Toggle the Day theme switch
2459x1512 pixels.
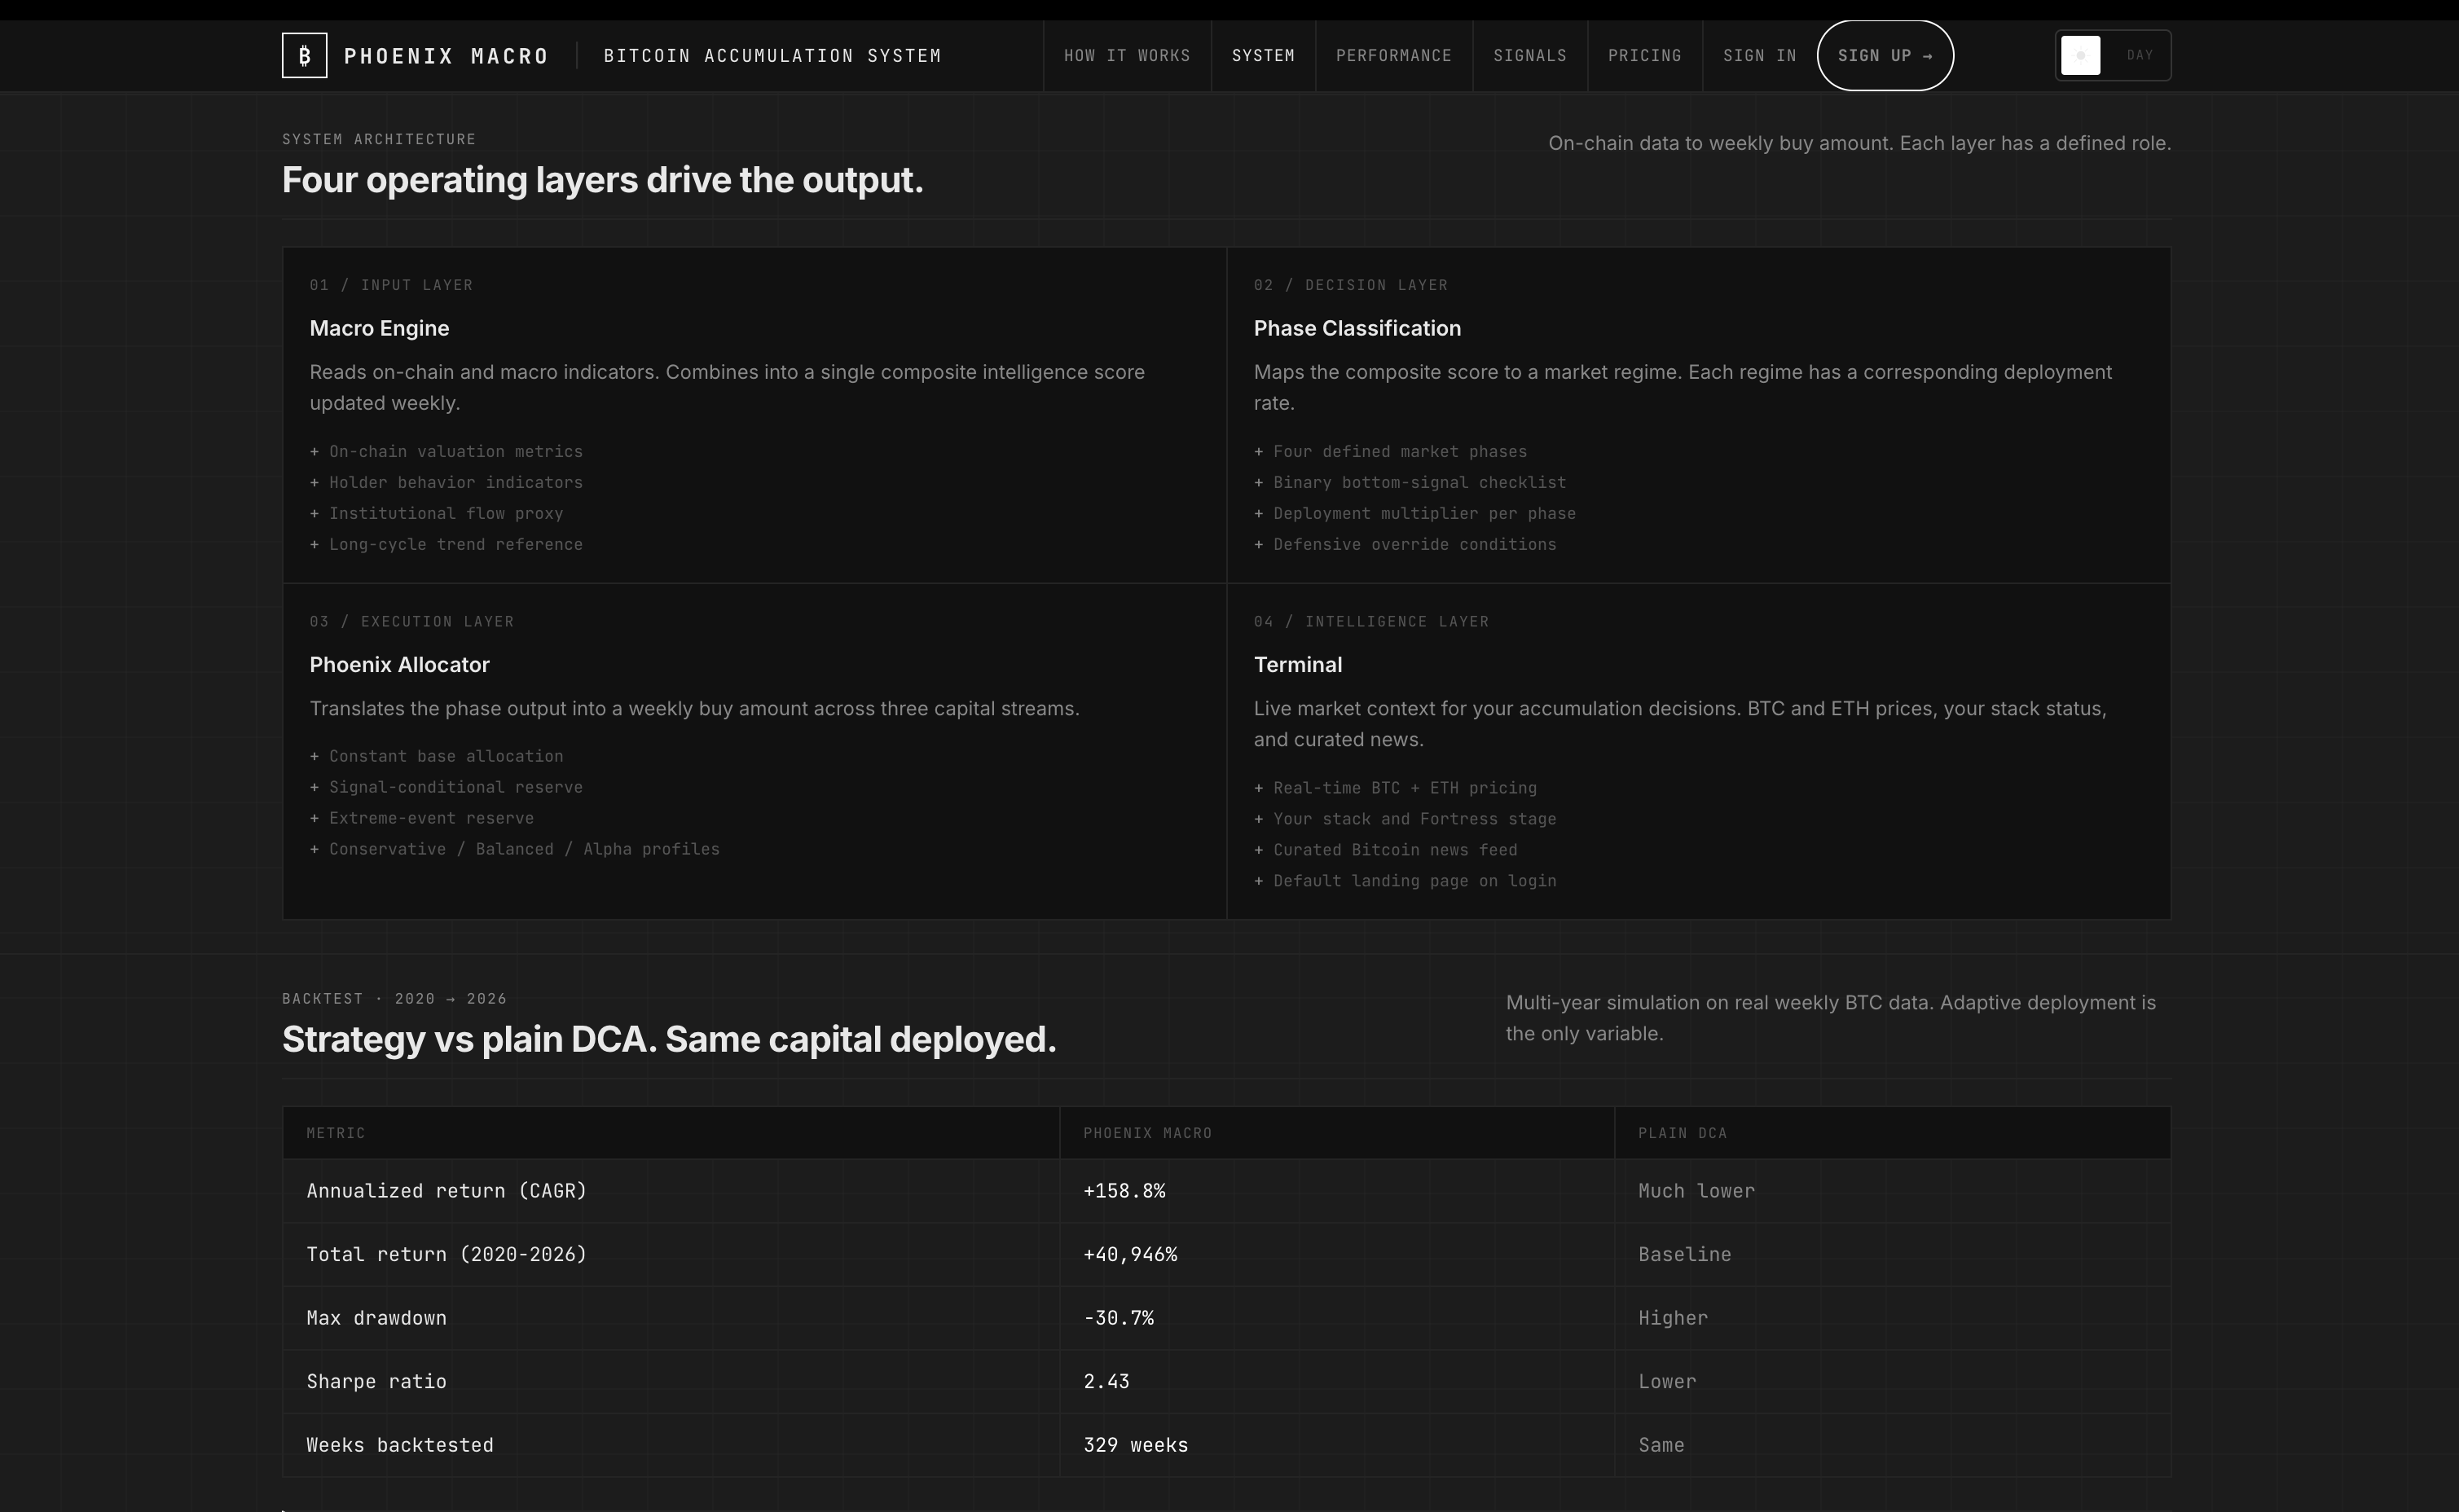pos(2112,56)
